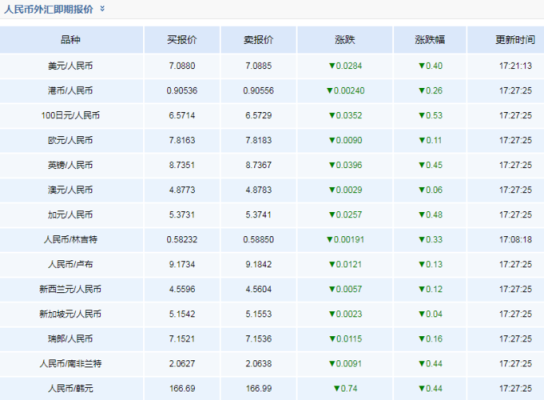Click the ▼0.53 percent change cell
This screenshot has height=400, width=544.
tap(430, 115)
